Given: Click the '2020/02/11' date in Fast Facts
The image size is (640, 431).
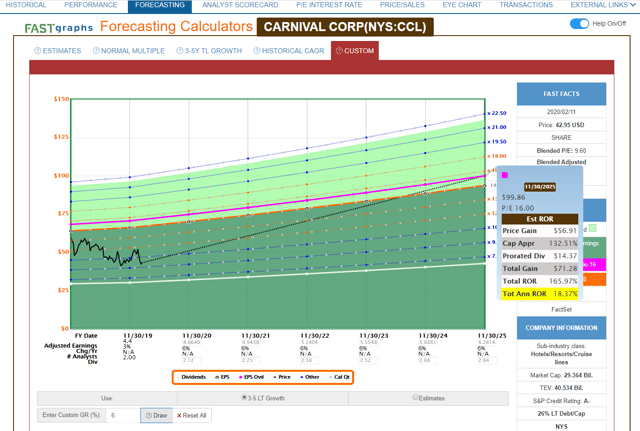Looking at the screenshot, I should click(x=561, y=112).
